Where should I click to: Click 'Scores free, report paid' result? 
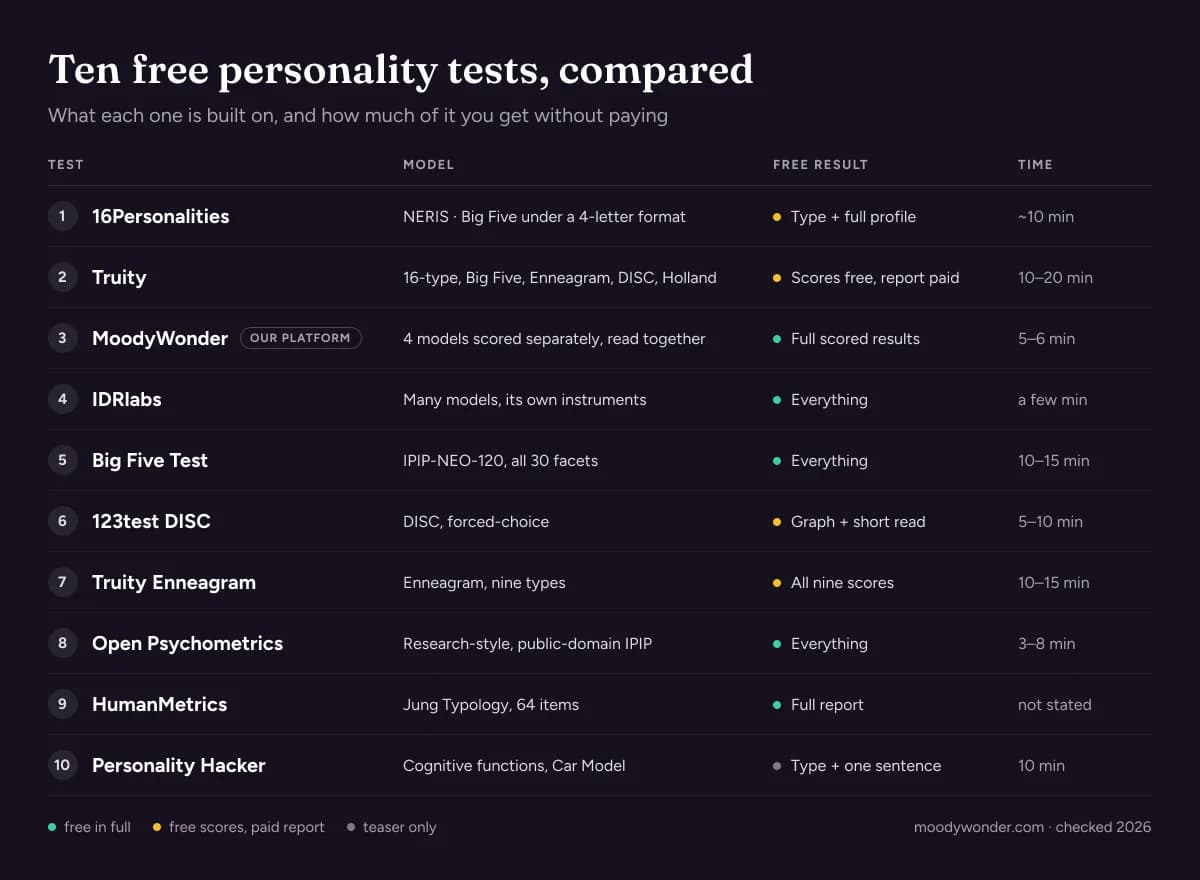(875, 277)
